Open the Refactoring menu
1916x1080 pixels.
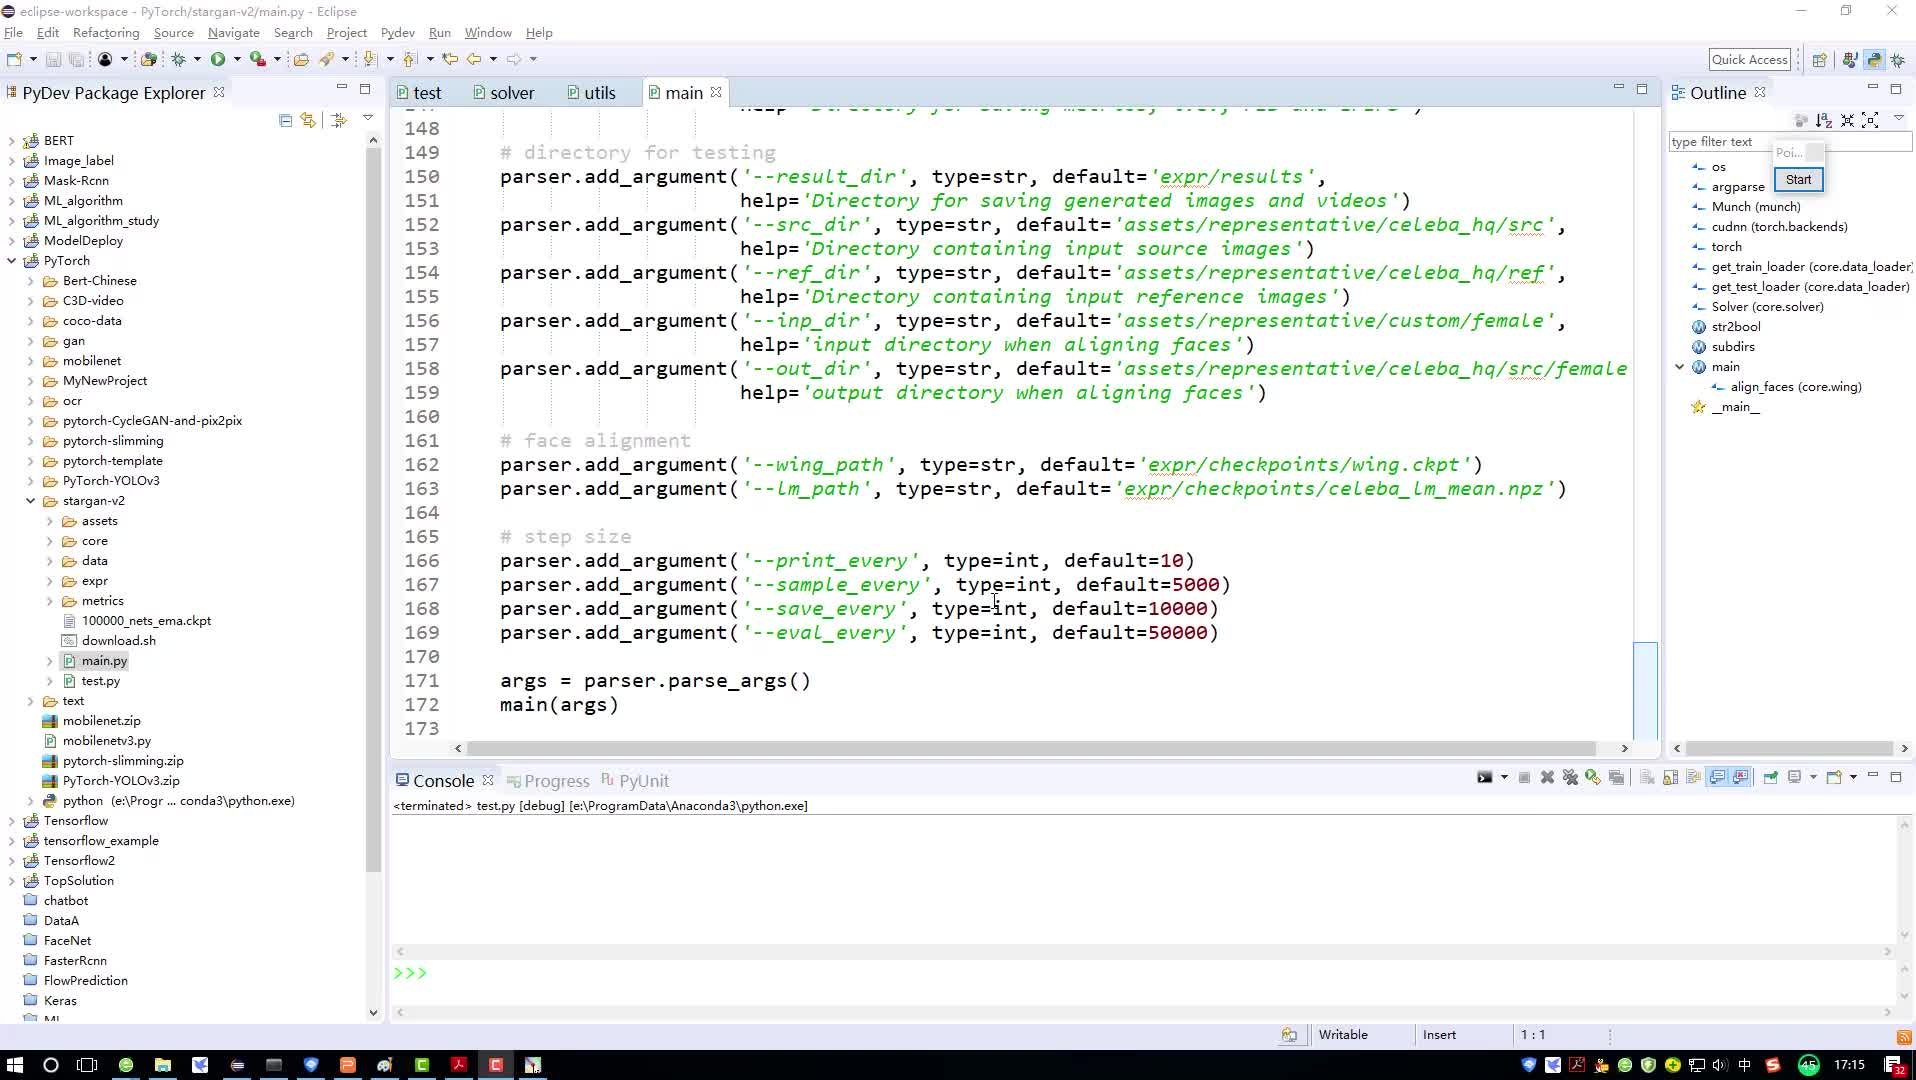(106, 32)
